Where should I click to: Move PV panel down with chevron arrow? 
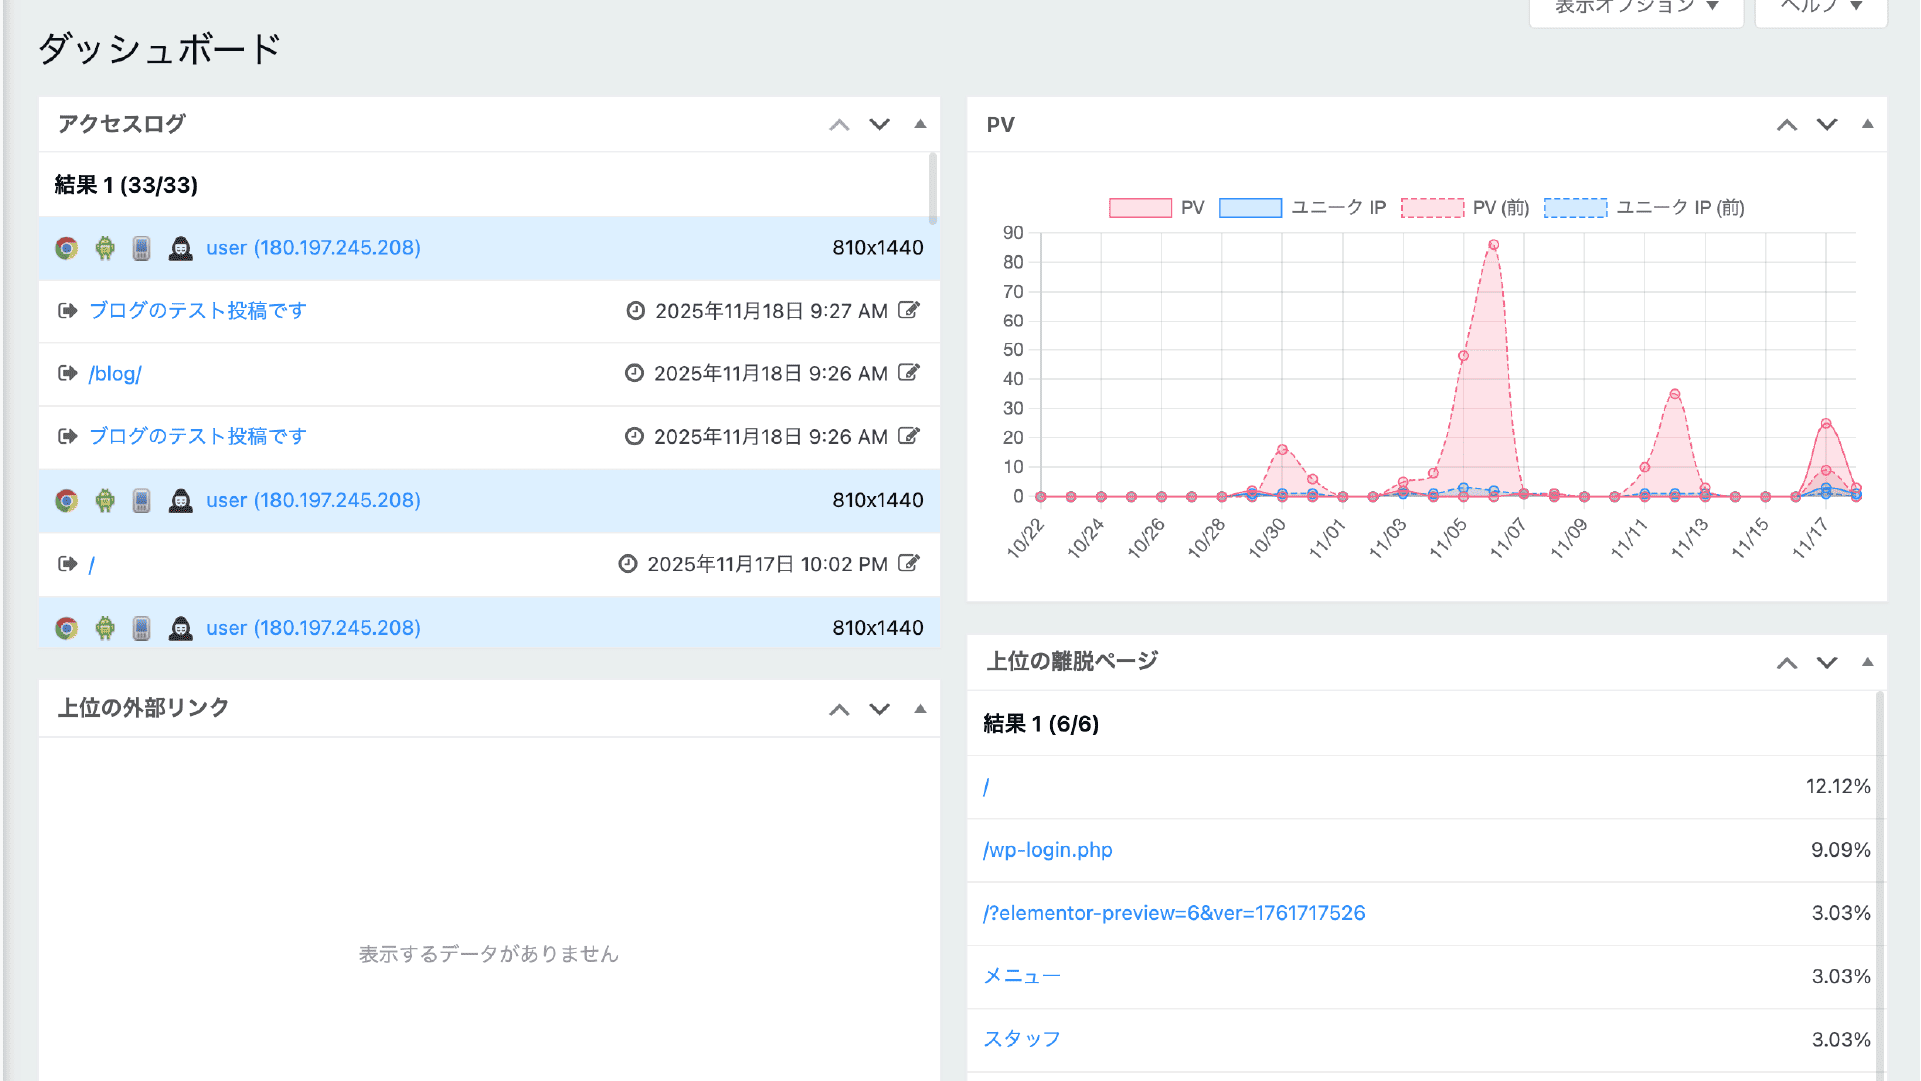tap(1827, 124)
